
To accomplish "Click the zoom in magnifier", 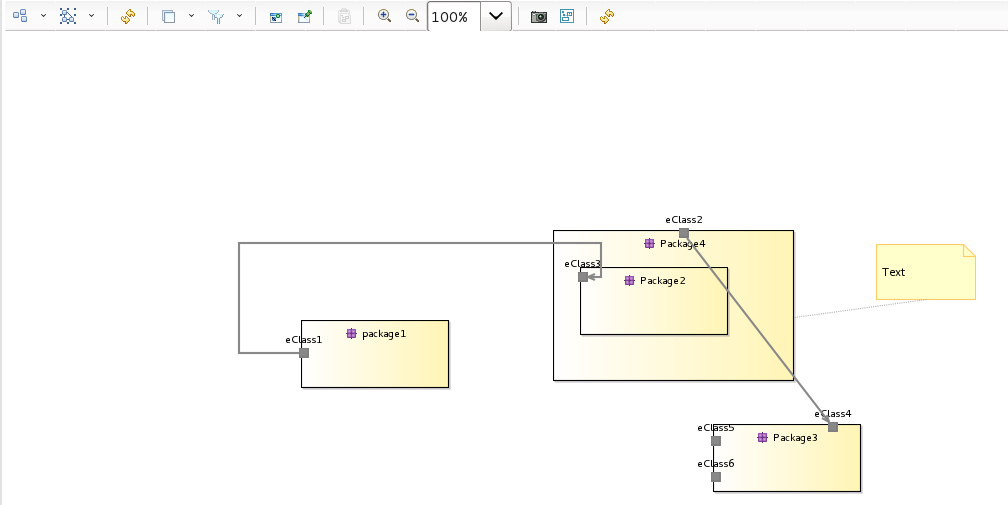I will 384,16.
